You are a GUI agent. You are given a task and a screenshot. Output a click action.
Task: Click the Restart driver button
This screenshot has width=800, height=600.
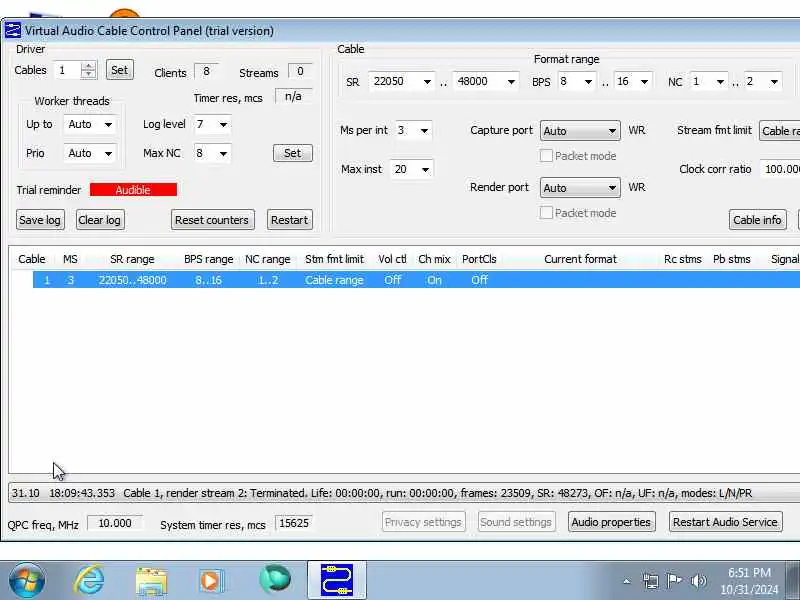pyautogui.click(x=290, y=220)
